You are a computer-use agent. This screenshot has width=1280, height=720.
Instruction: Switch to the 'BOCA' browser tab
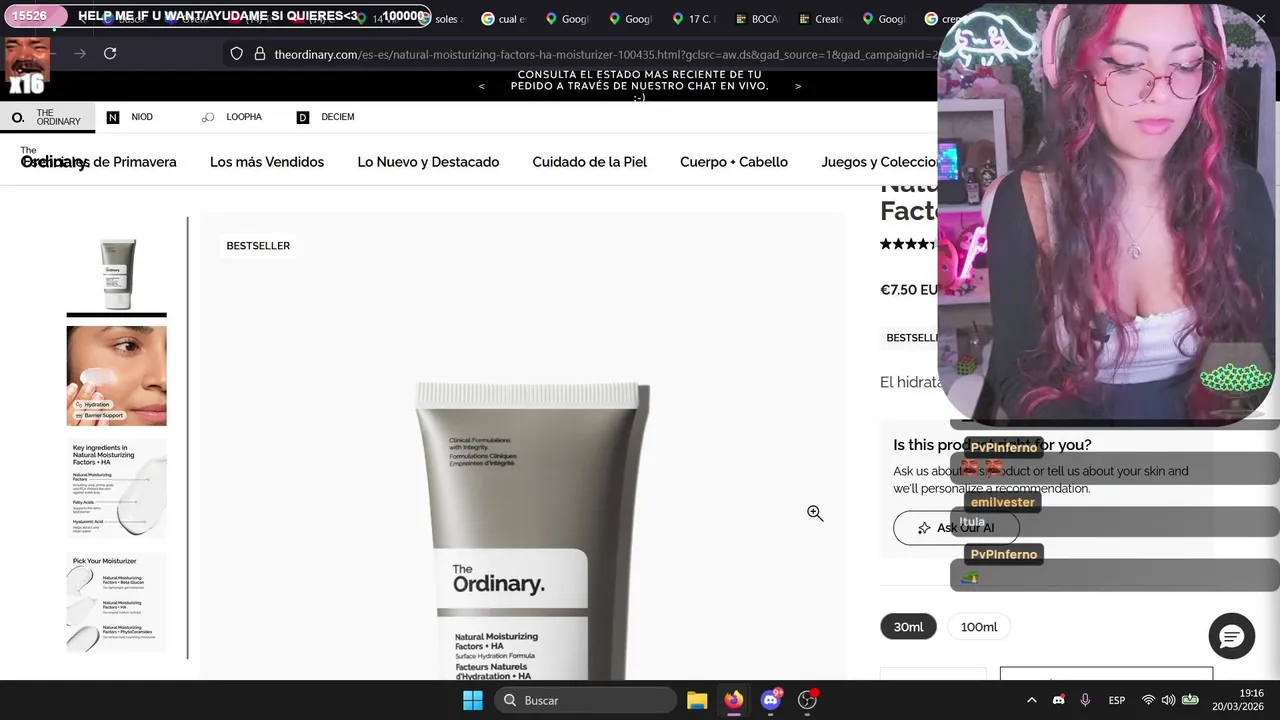point(757,19)
